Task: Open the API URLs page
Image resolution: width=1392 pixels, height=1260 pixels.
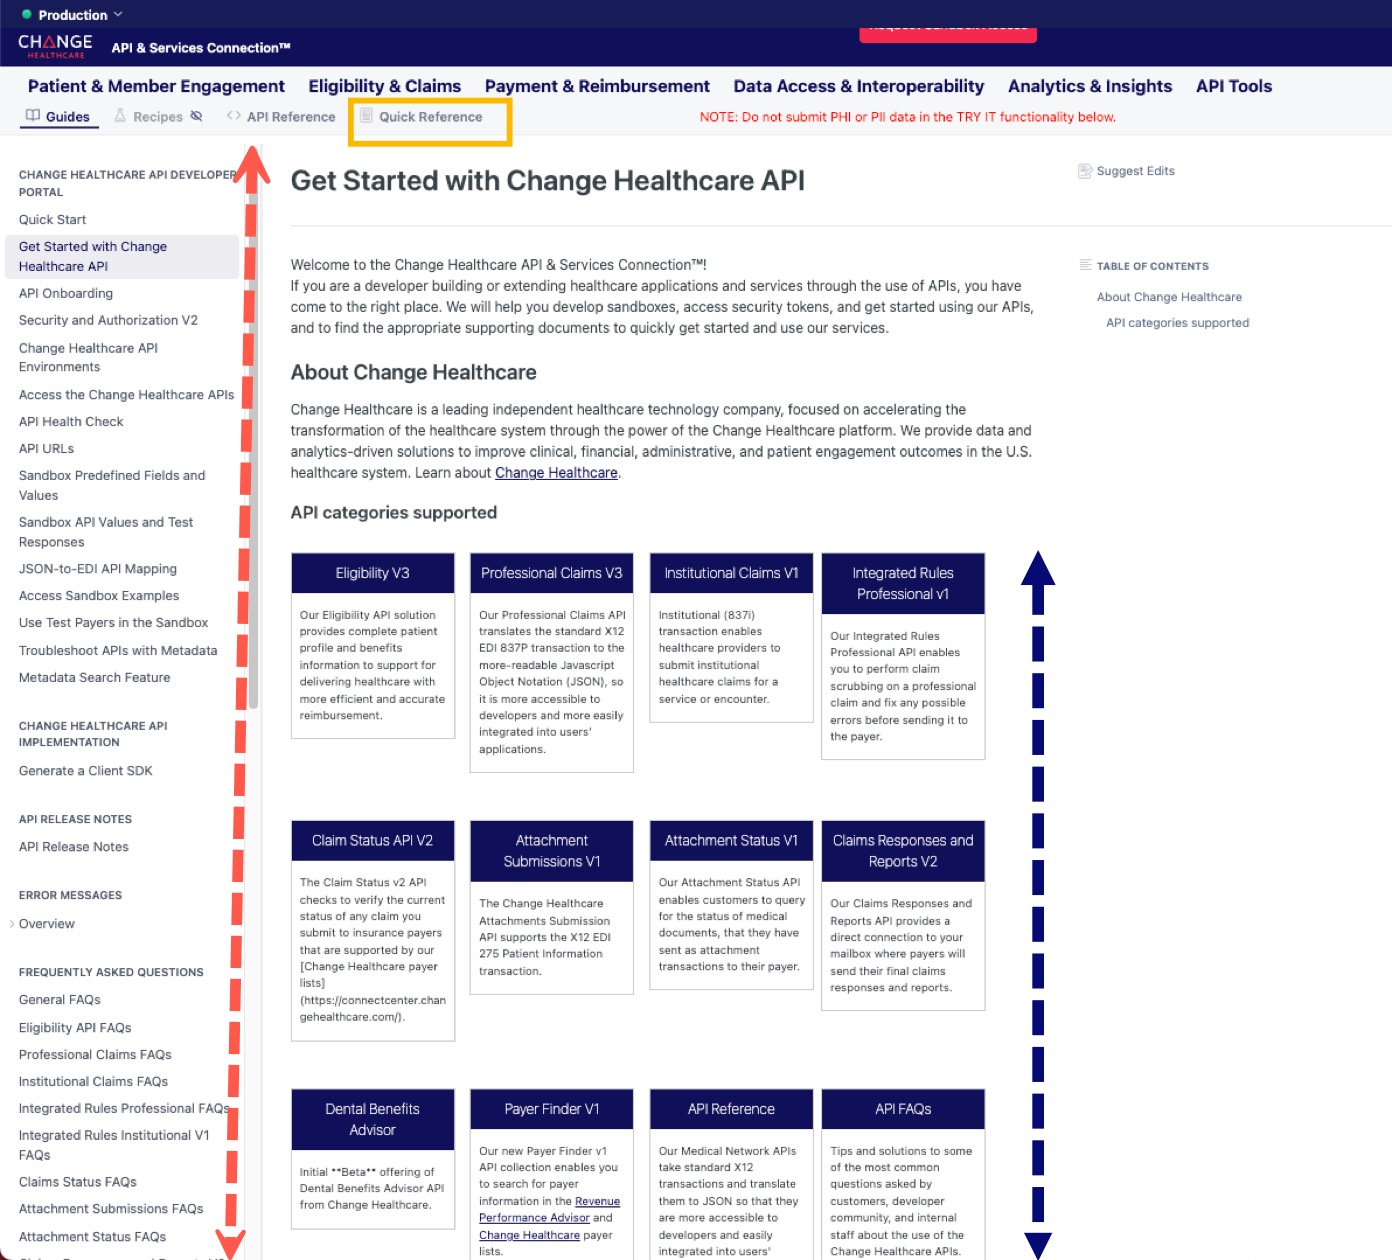Action: point(46,449)
